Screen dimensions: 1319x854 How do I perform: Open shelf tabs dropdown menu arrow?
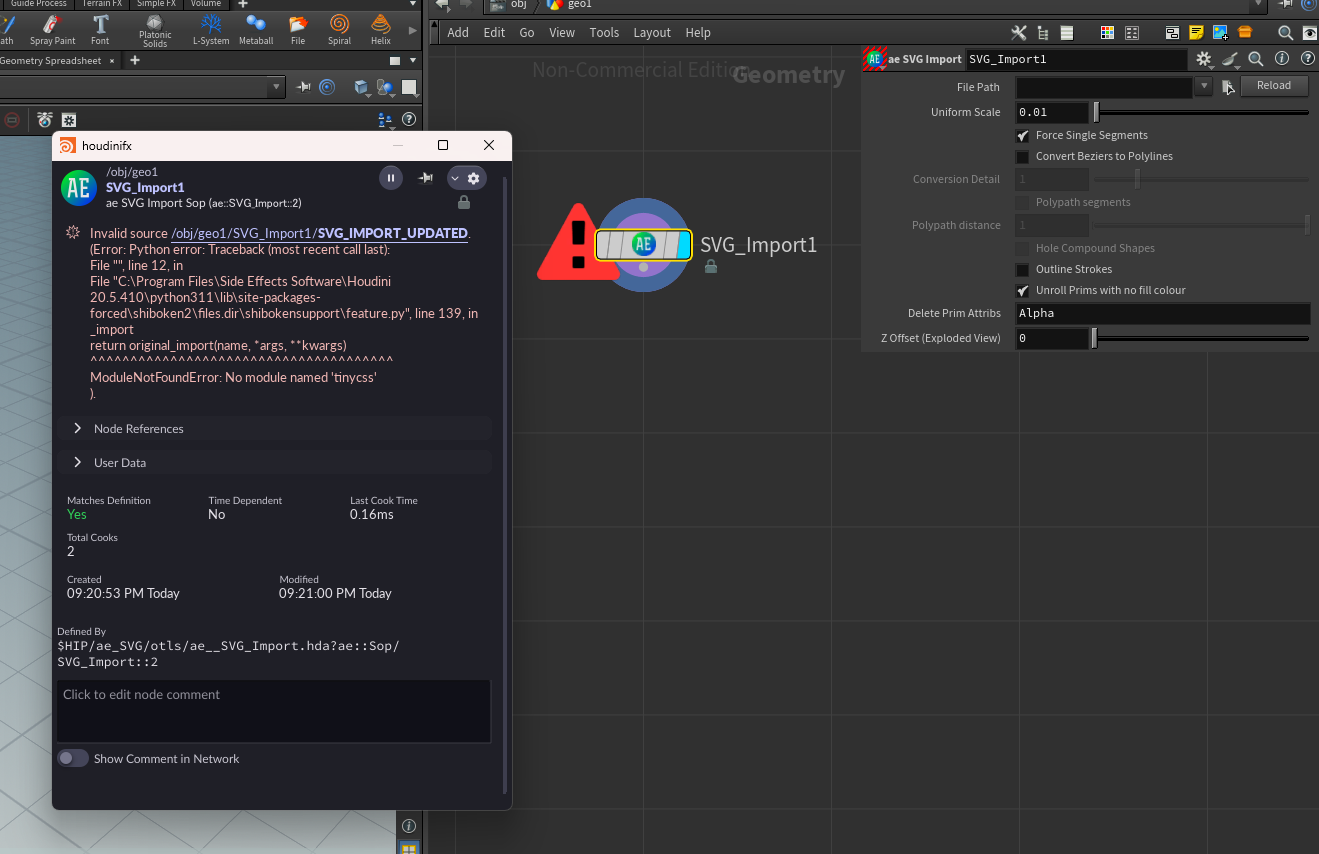(x=413, y=4)
